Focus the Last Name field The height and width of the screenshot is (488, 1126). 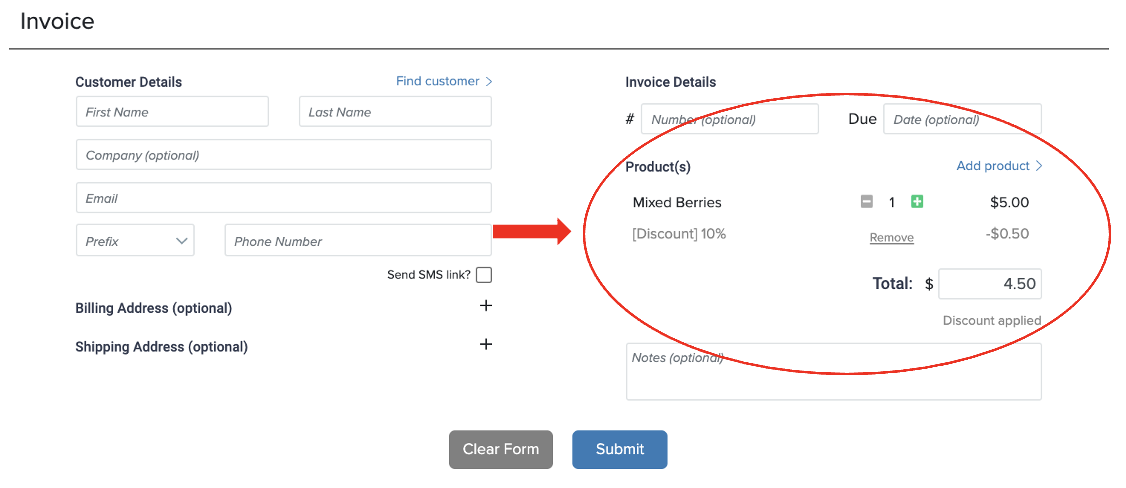(x=395, y=112)
